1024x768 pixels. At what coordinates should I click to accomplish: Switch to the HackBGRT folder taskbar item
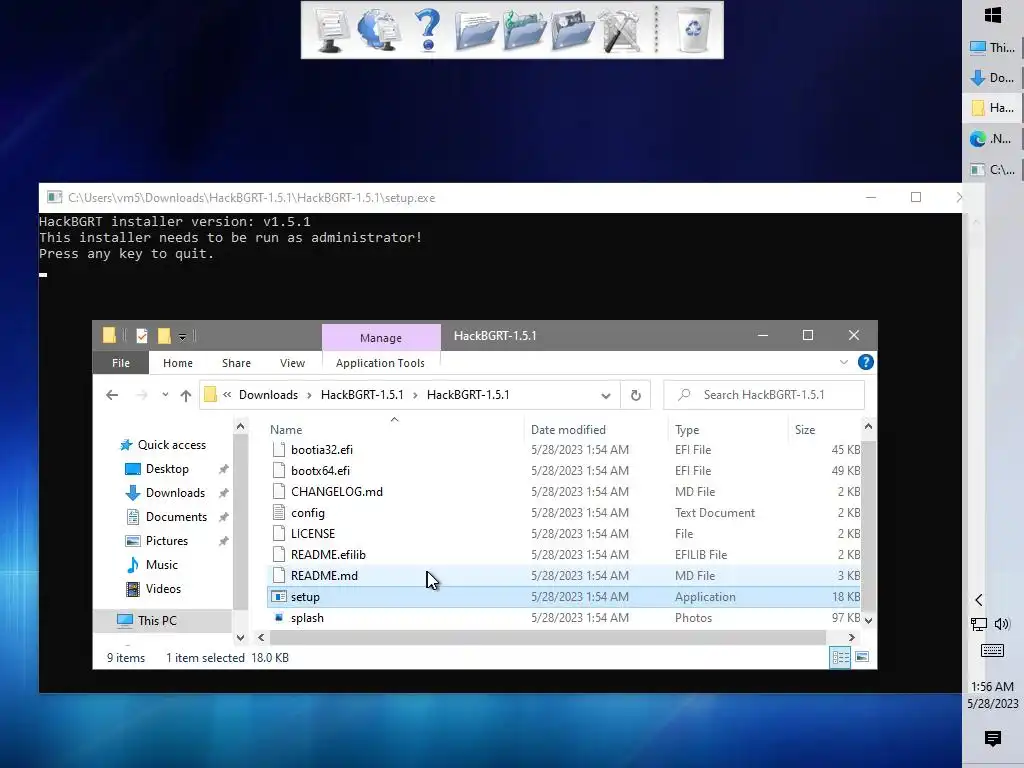[993, 108]
